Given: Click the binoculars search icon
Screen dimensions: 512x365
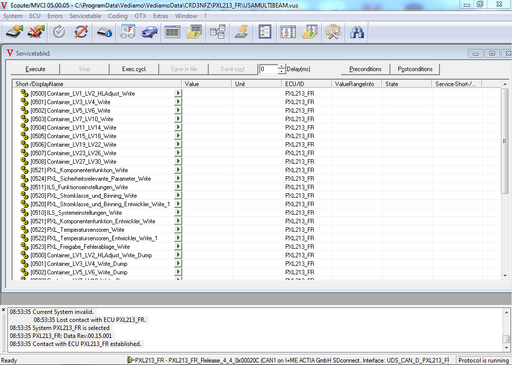Looking at the screenshot, I should click(x=357, y=32).
